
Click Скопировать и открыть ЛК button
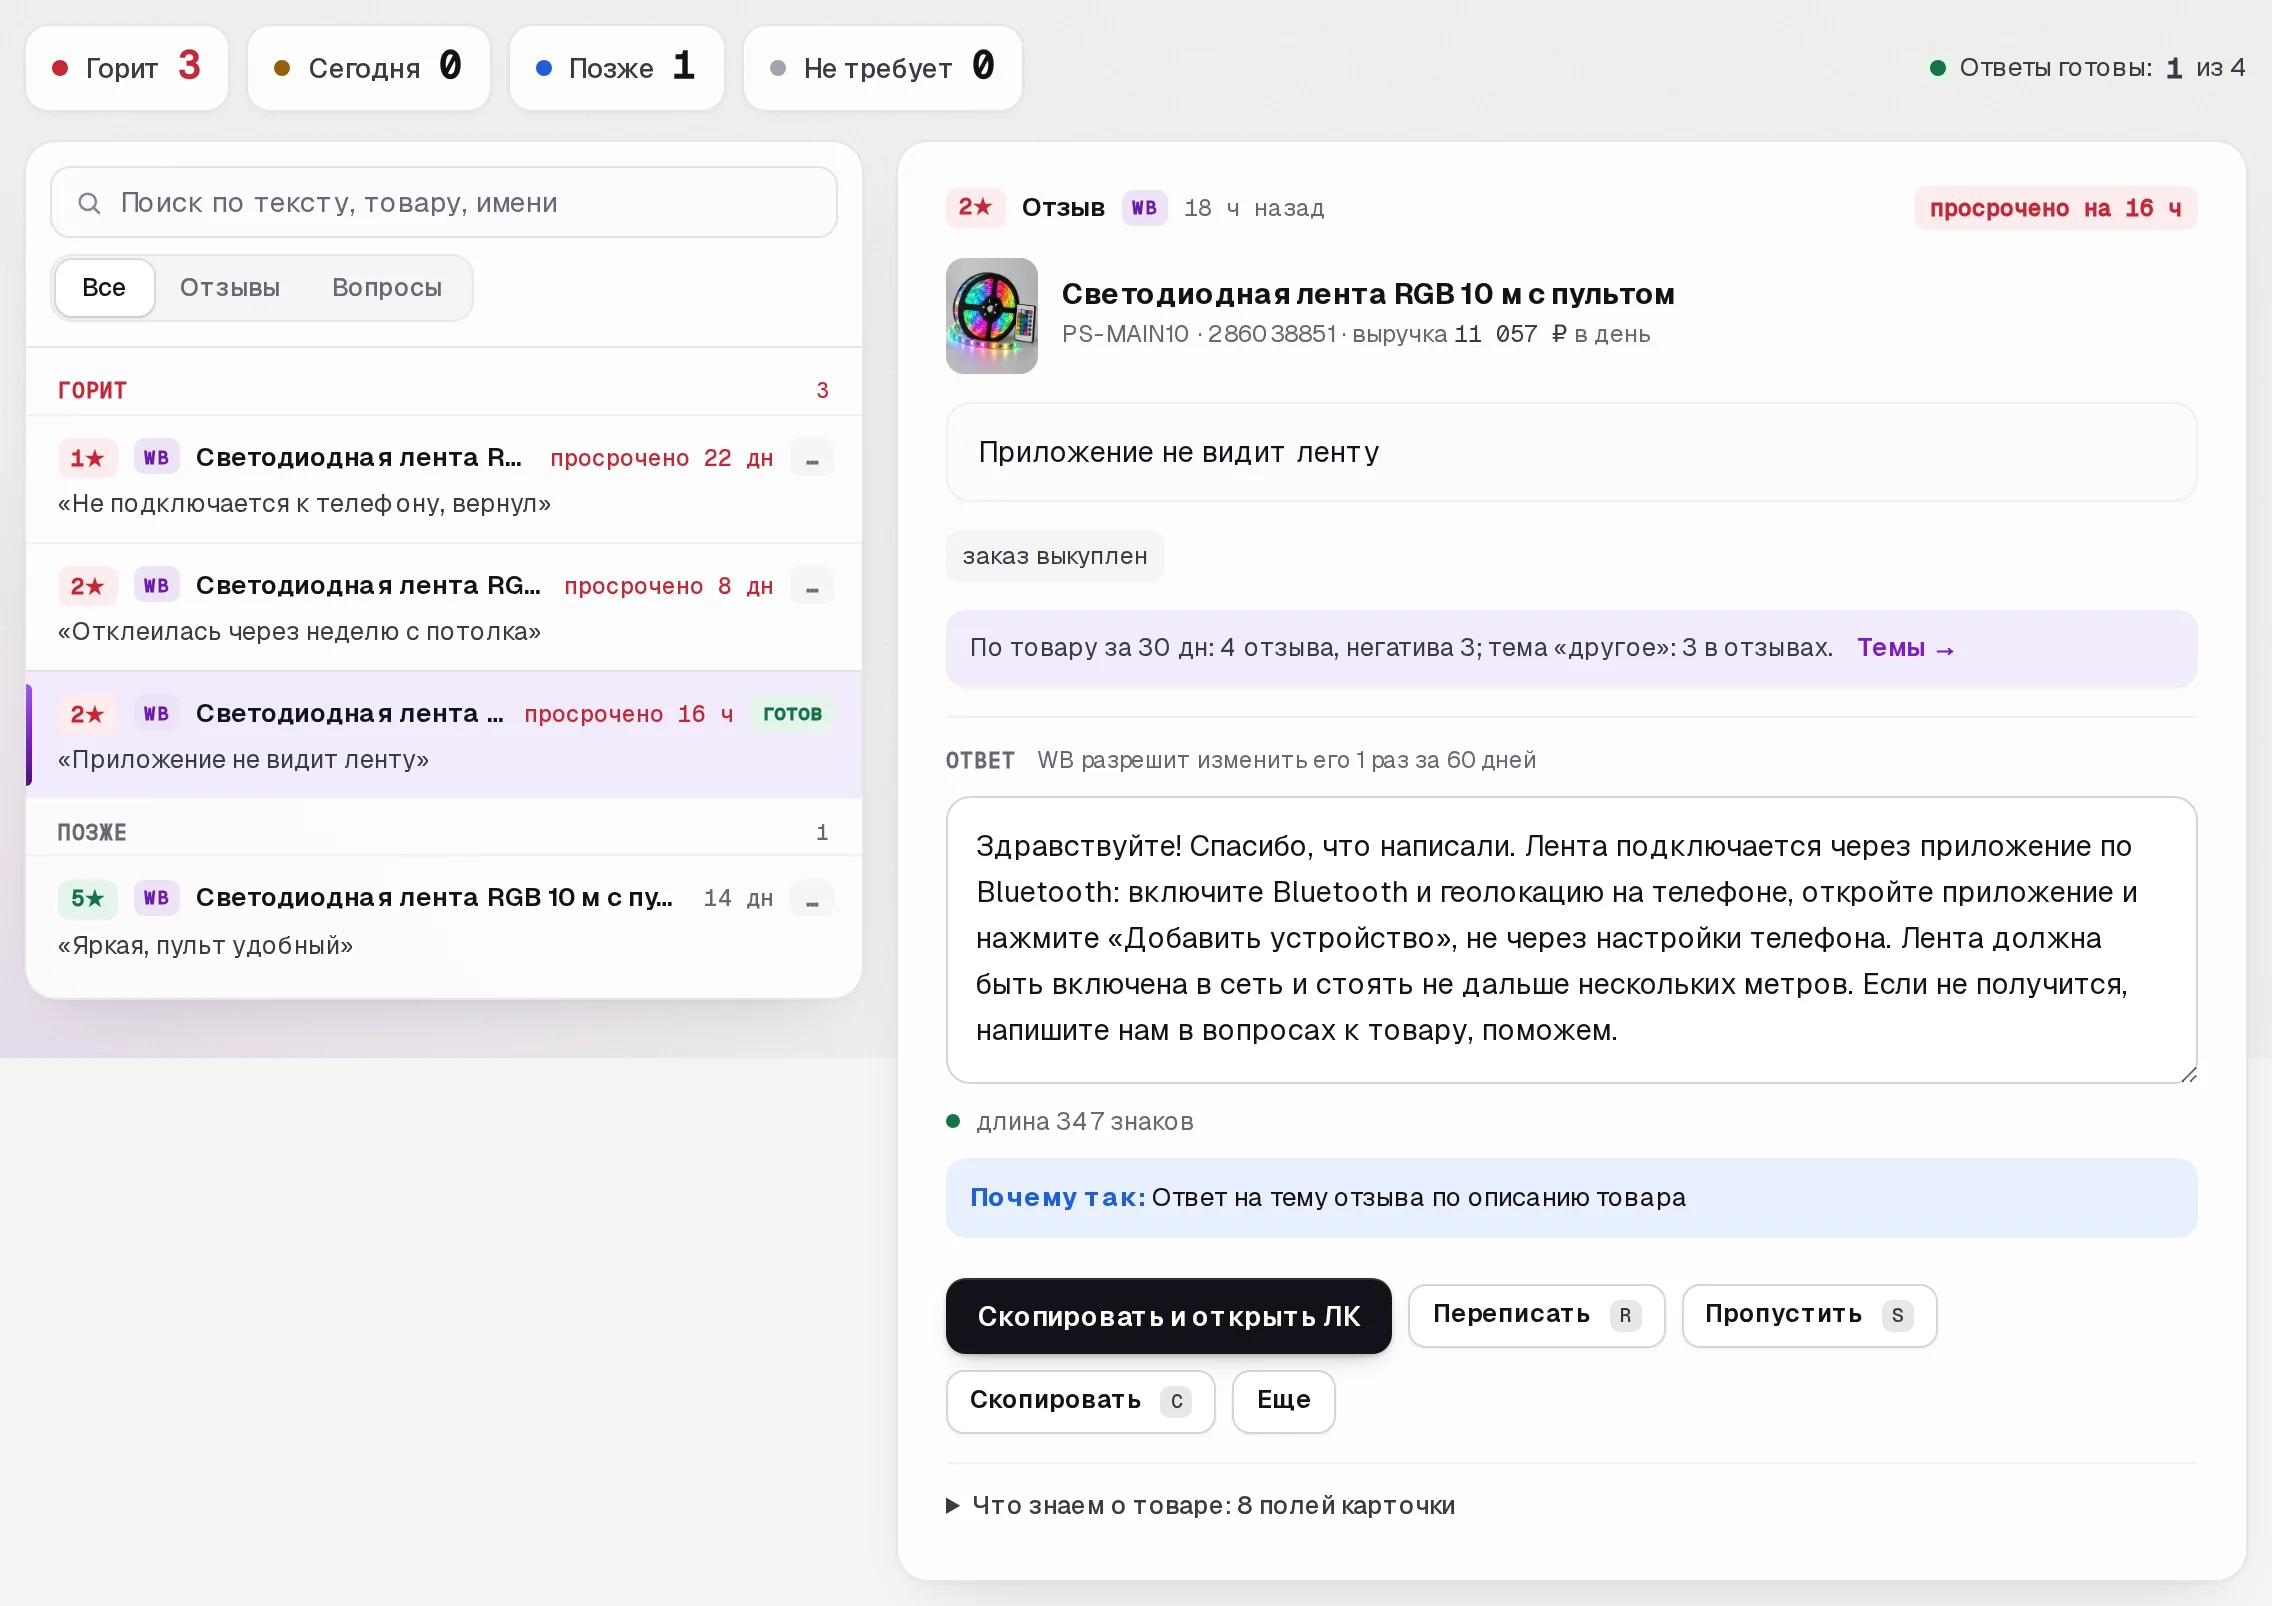[x=1168, y=1316]
